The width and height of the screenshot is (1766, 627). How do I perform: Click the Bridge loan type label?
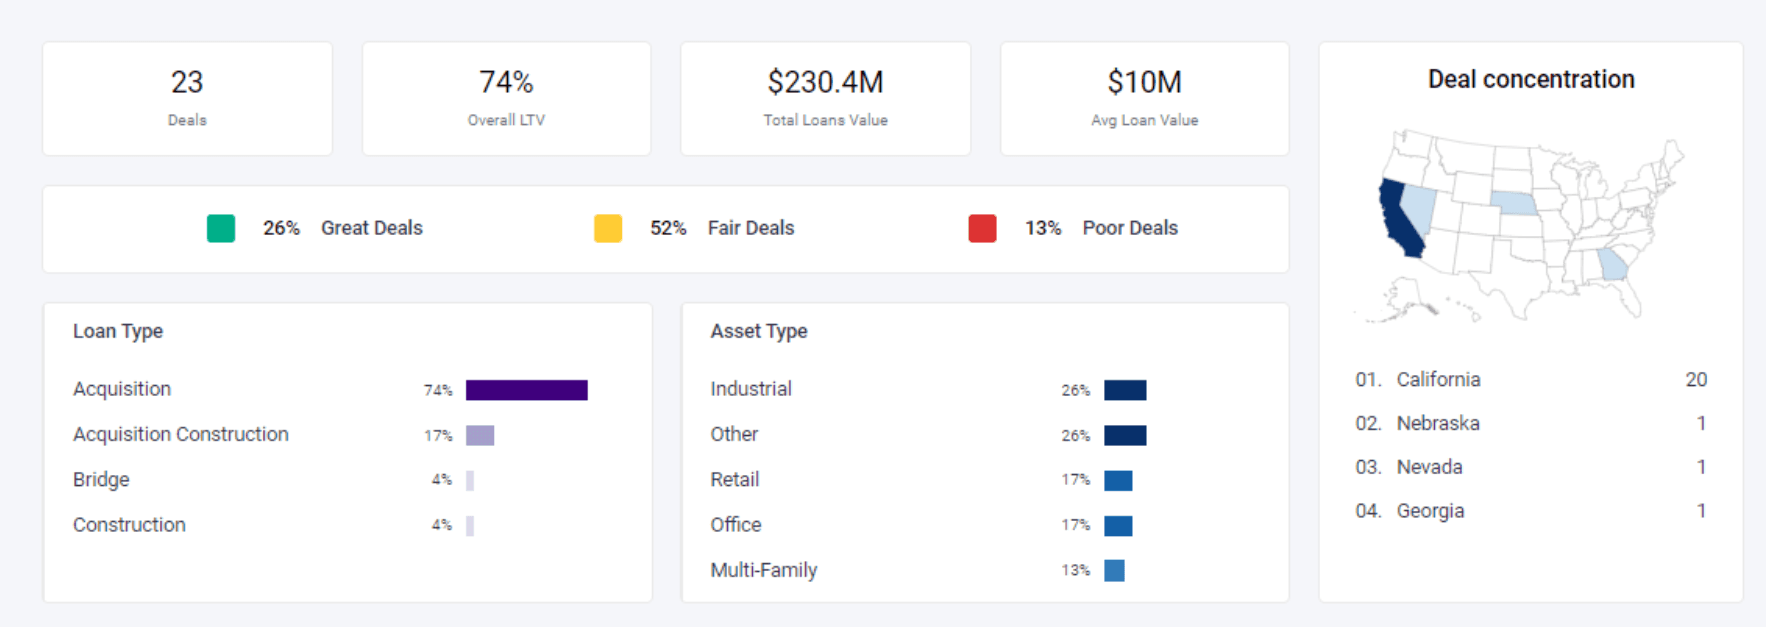coord(101,480)
